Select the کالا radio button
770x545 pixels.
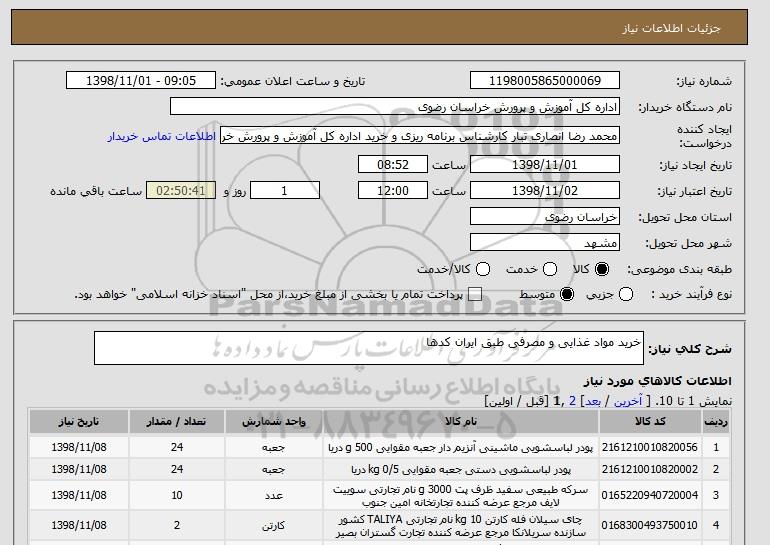(x=601, y=269)
